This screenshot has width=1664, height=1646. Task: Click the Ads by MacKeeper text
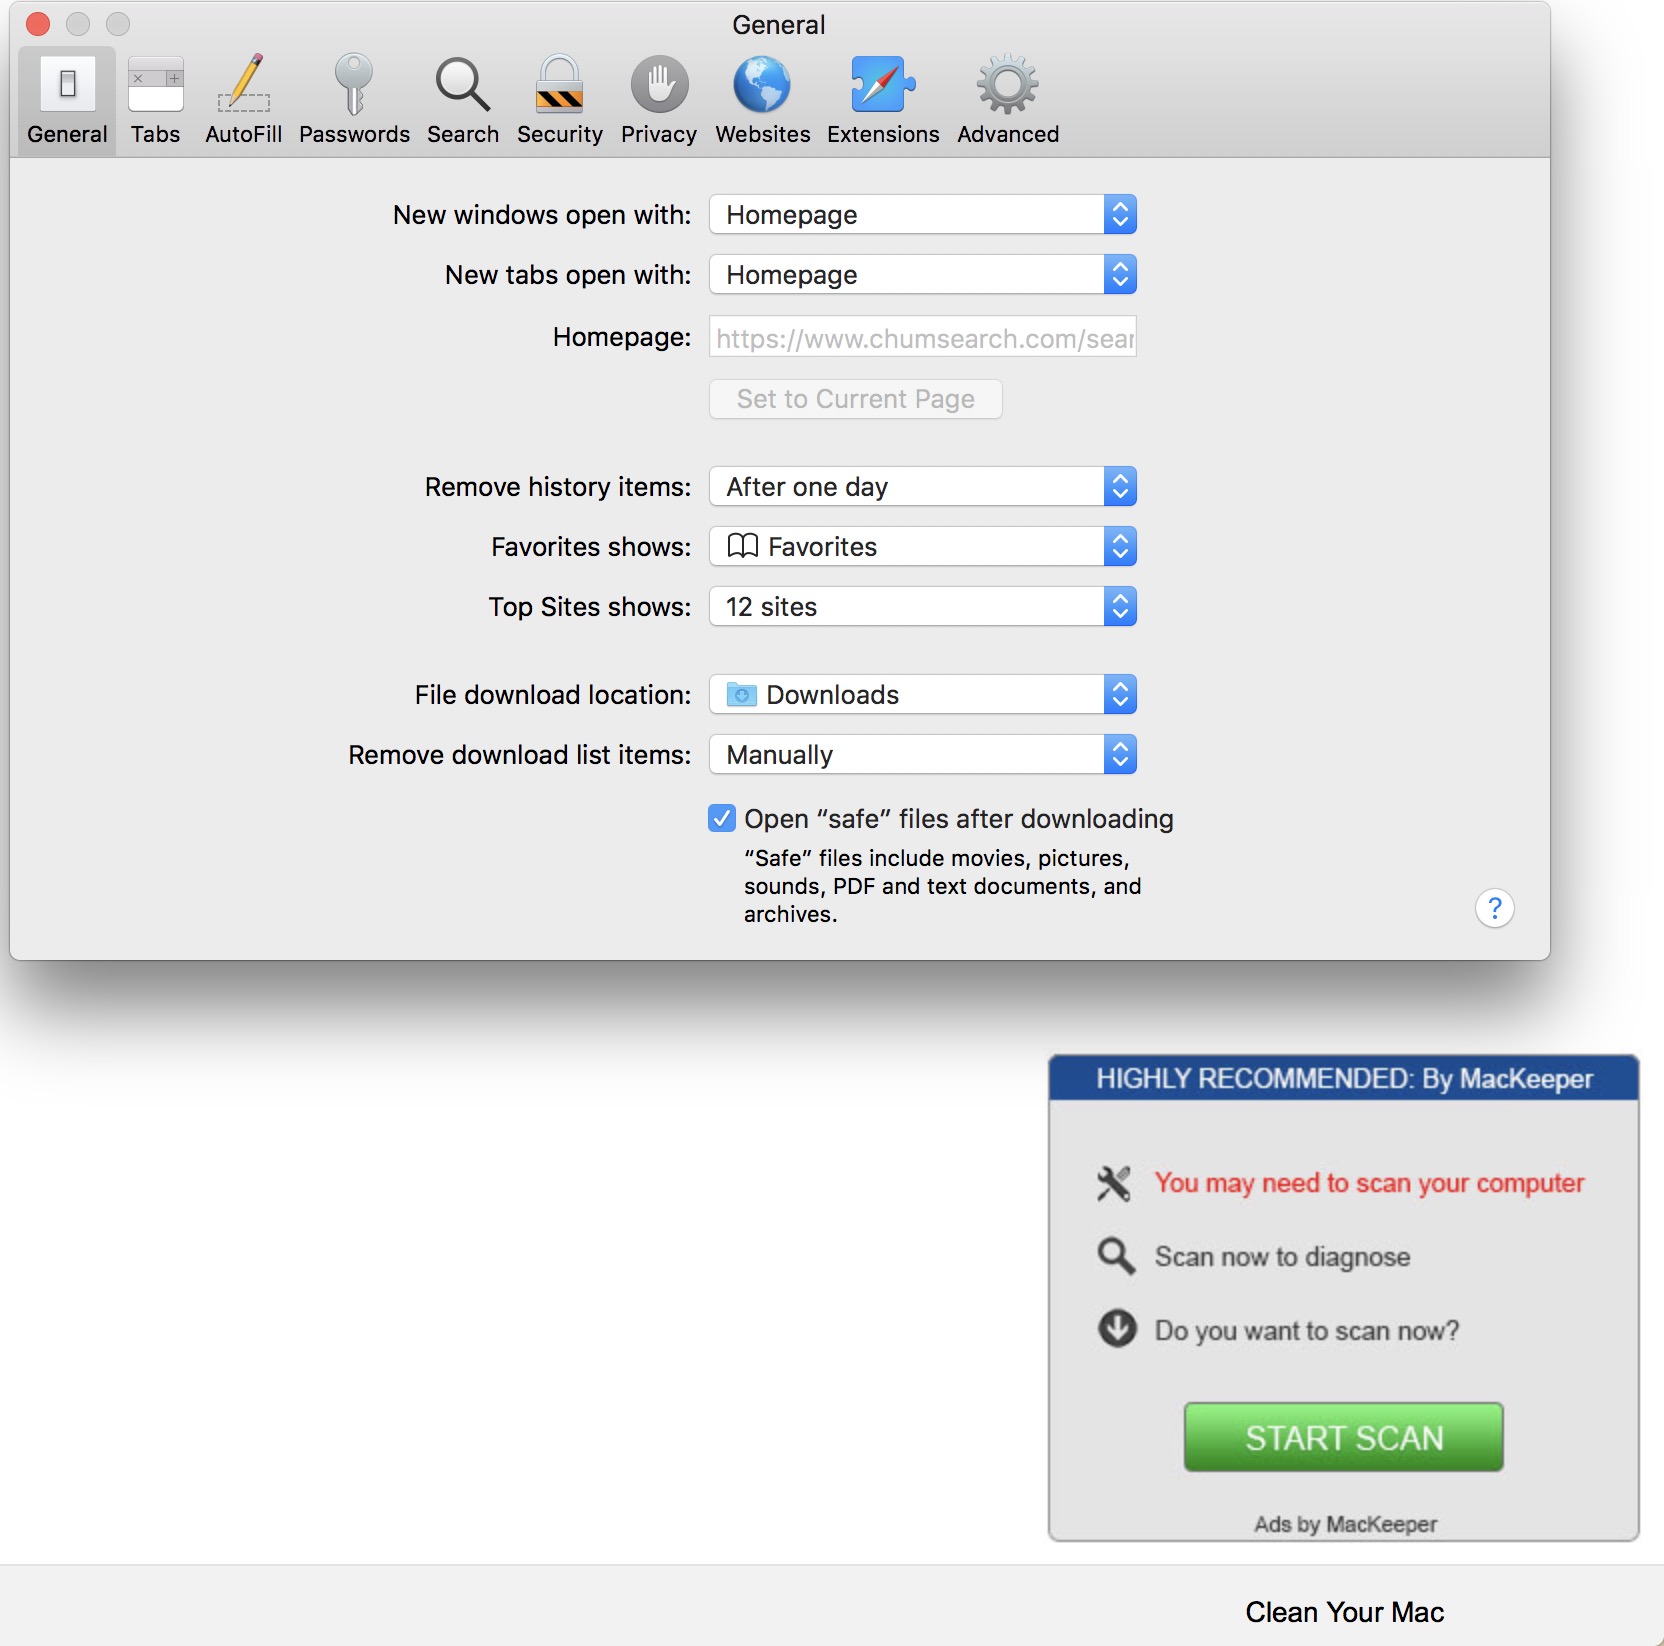click(x=1346, y=1524)
